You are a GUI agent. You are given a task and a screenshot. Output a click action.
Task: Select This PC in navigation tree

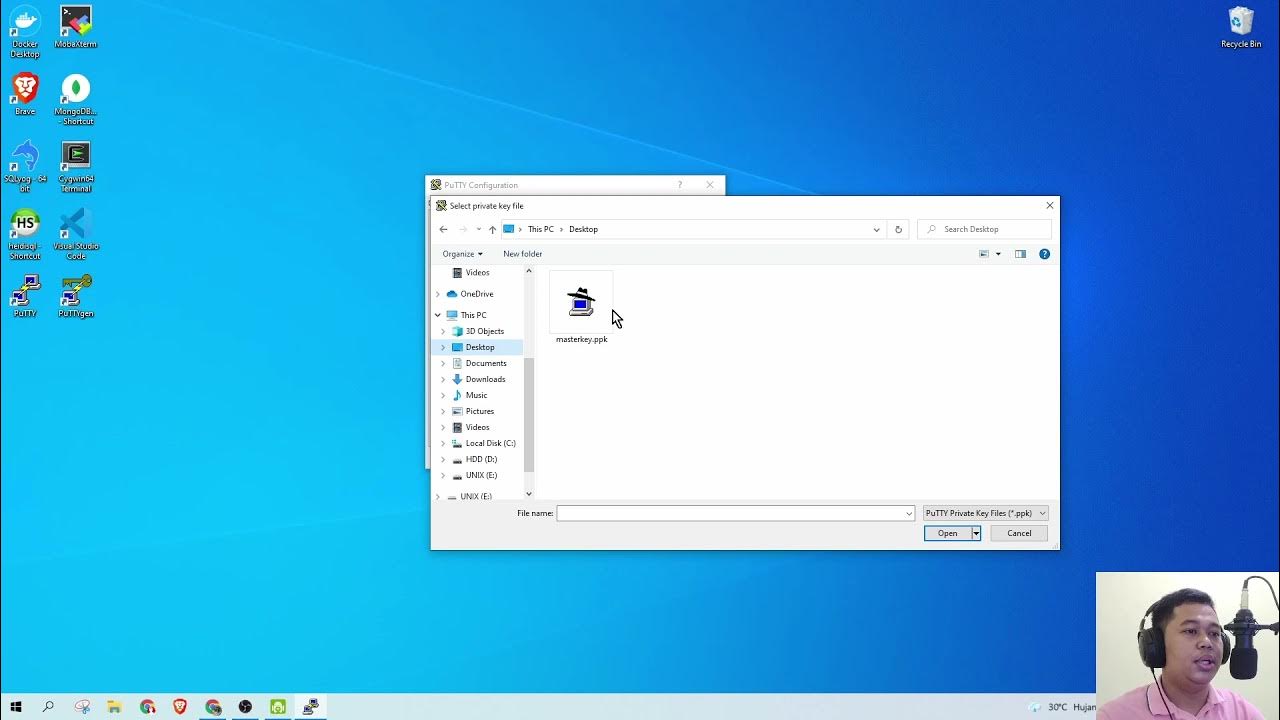pyautogui.click(x=473, y=315)
